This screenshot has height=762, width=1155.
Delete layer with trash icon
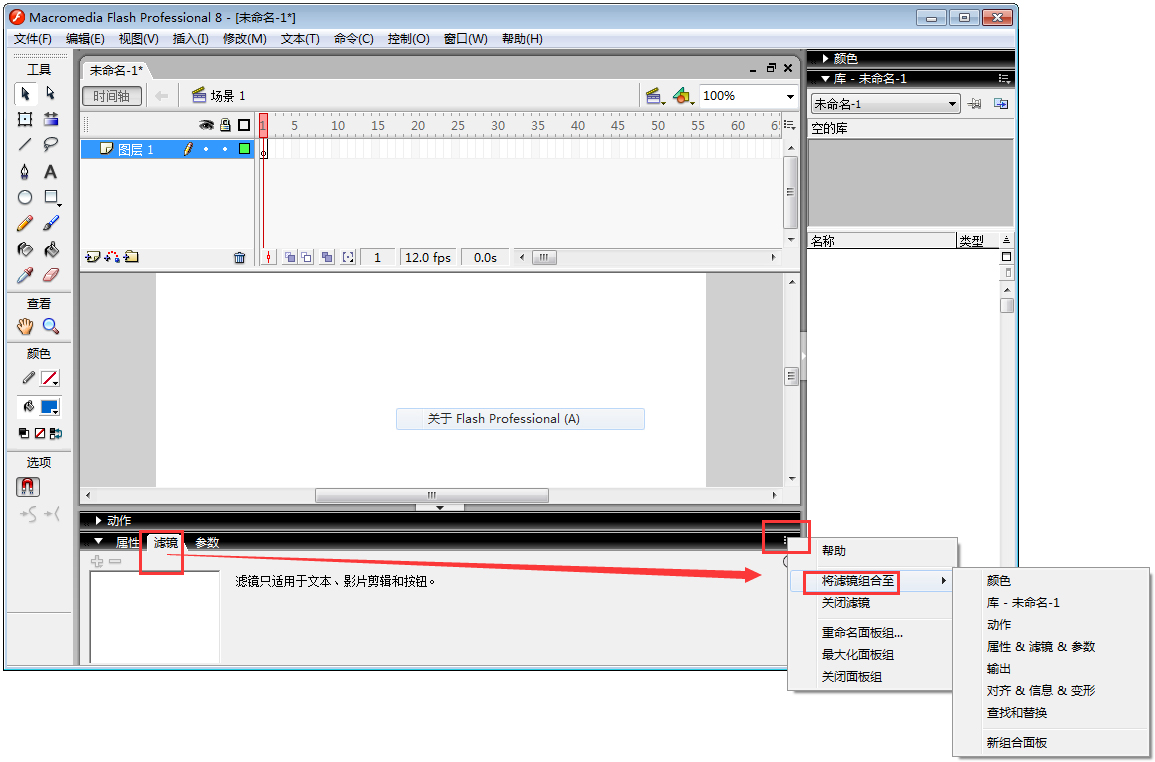click(x=239, y=258)
